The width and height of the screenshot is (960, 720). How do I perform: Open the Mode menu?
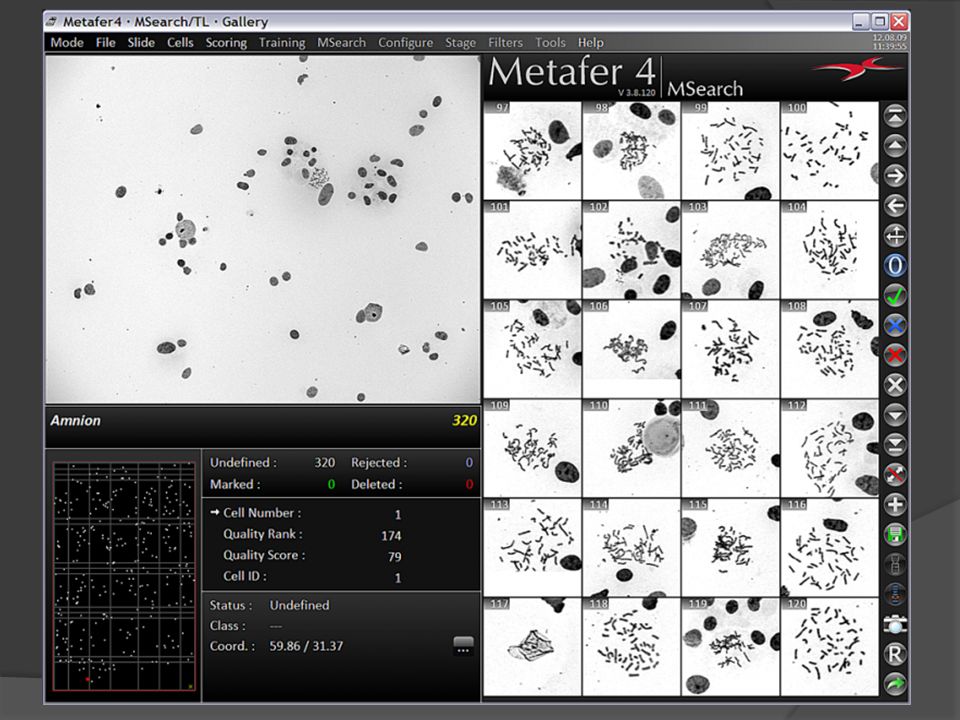(x=67, y=42)
